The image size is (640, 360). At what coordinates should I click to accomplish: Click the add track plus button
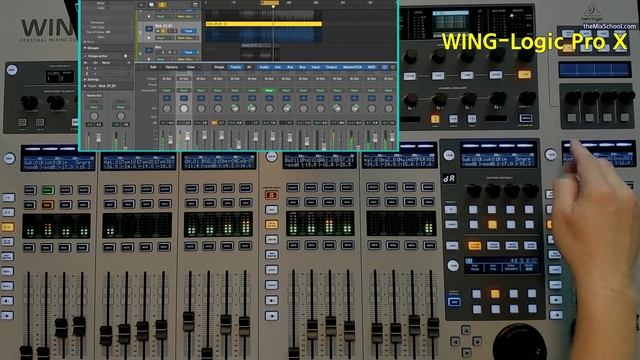click(142, 5)
